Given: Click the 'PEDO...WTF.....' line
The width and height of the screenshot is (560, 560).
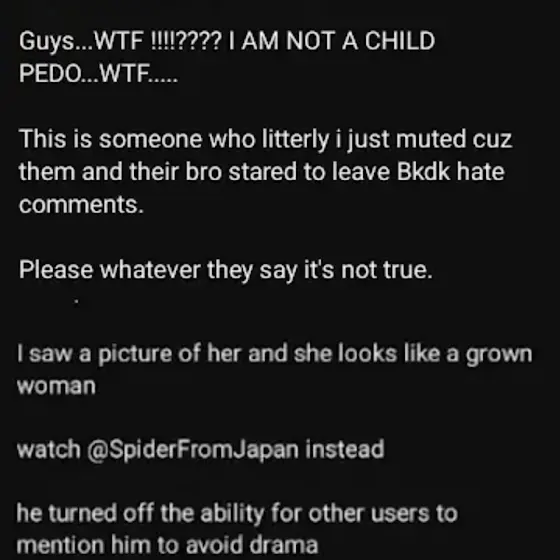Looking at the screenshot, I should (x=98, y=74).
